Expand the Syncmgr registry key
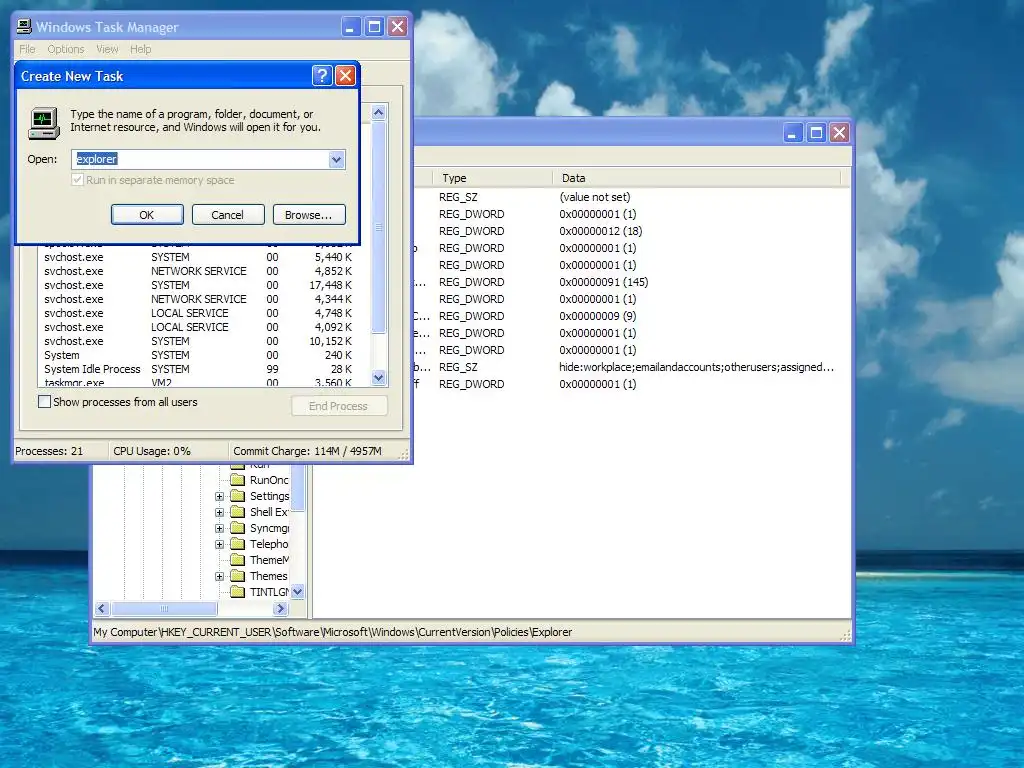1024x768 pixels. click(x=219, y=528)
